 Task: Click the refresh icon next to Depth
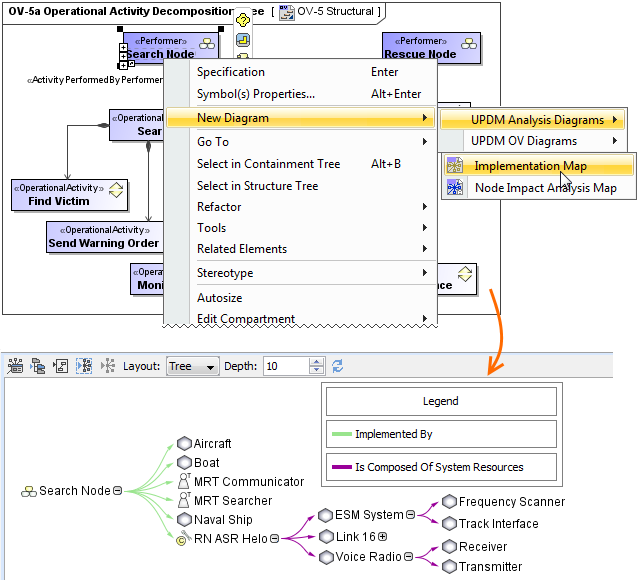coord(337,366)
